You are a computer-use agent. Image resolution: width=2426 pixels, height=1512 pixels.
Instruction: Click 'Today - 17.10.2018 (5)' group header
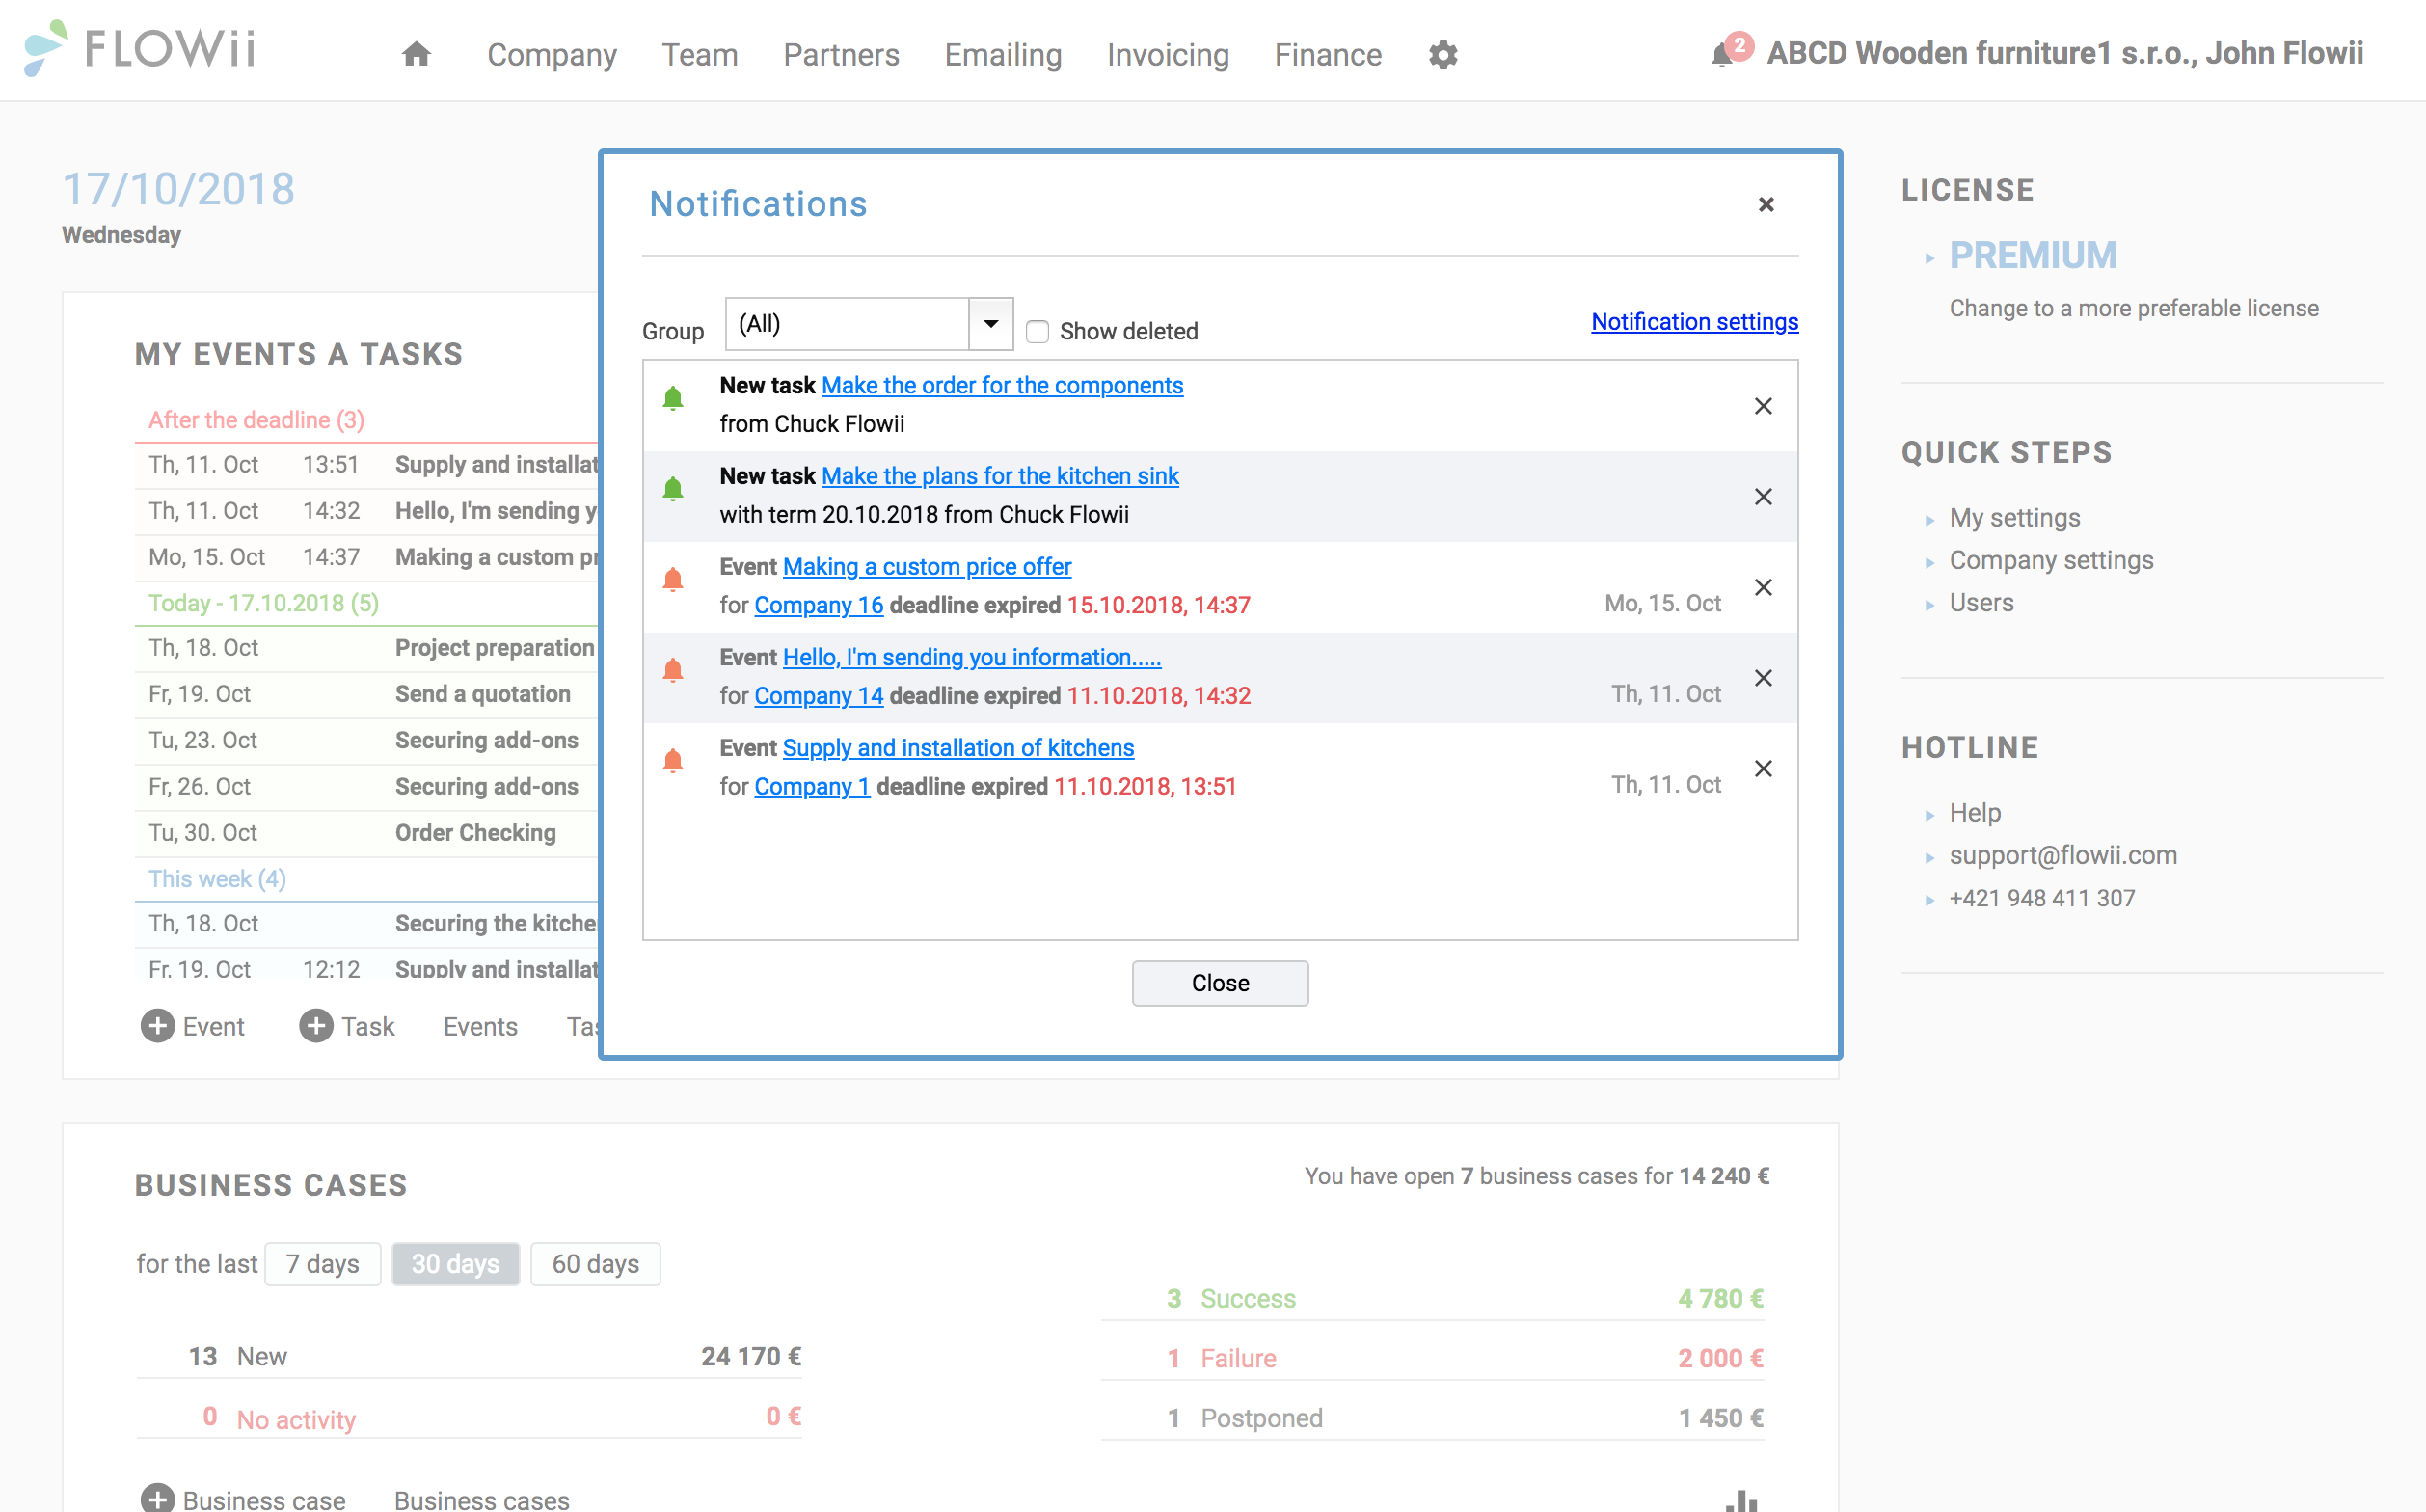click(263, 603)
